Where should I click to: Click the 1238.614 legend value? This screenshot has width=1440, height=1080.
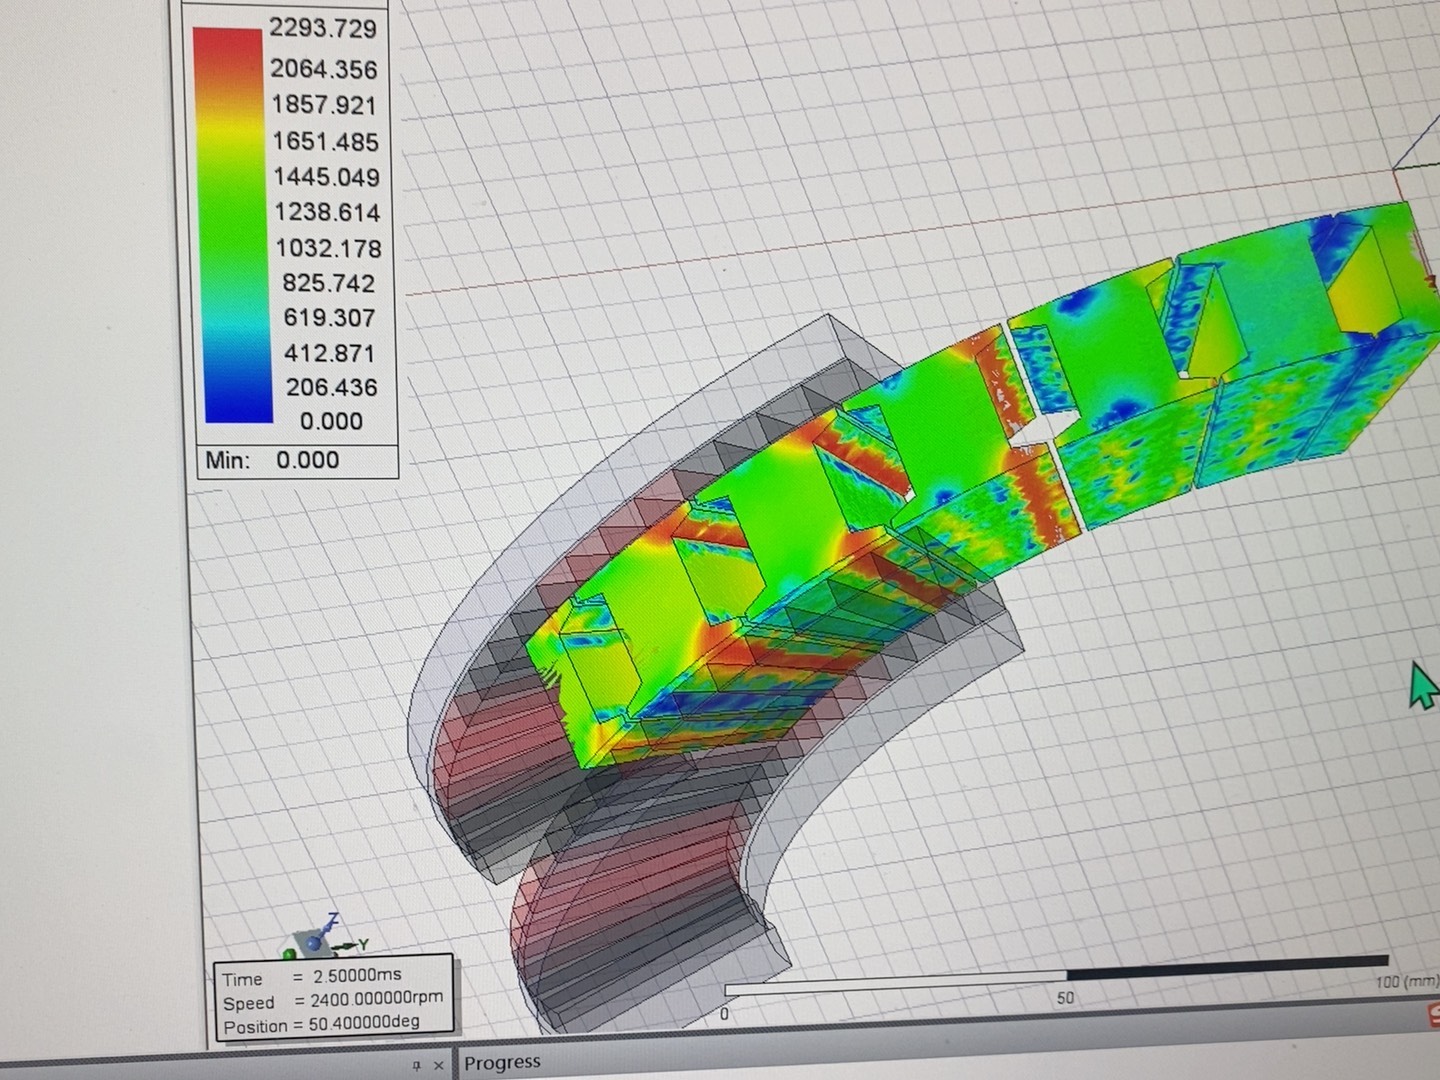(x=328, y=212)
